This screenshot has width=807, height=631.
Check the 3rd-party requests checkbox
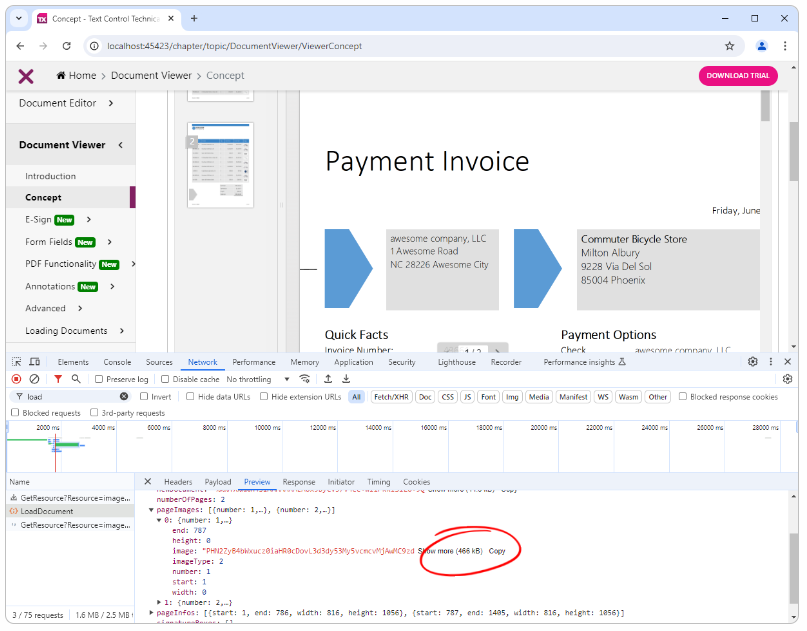tap(94, 412)
